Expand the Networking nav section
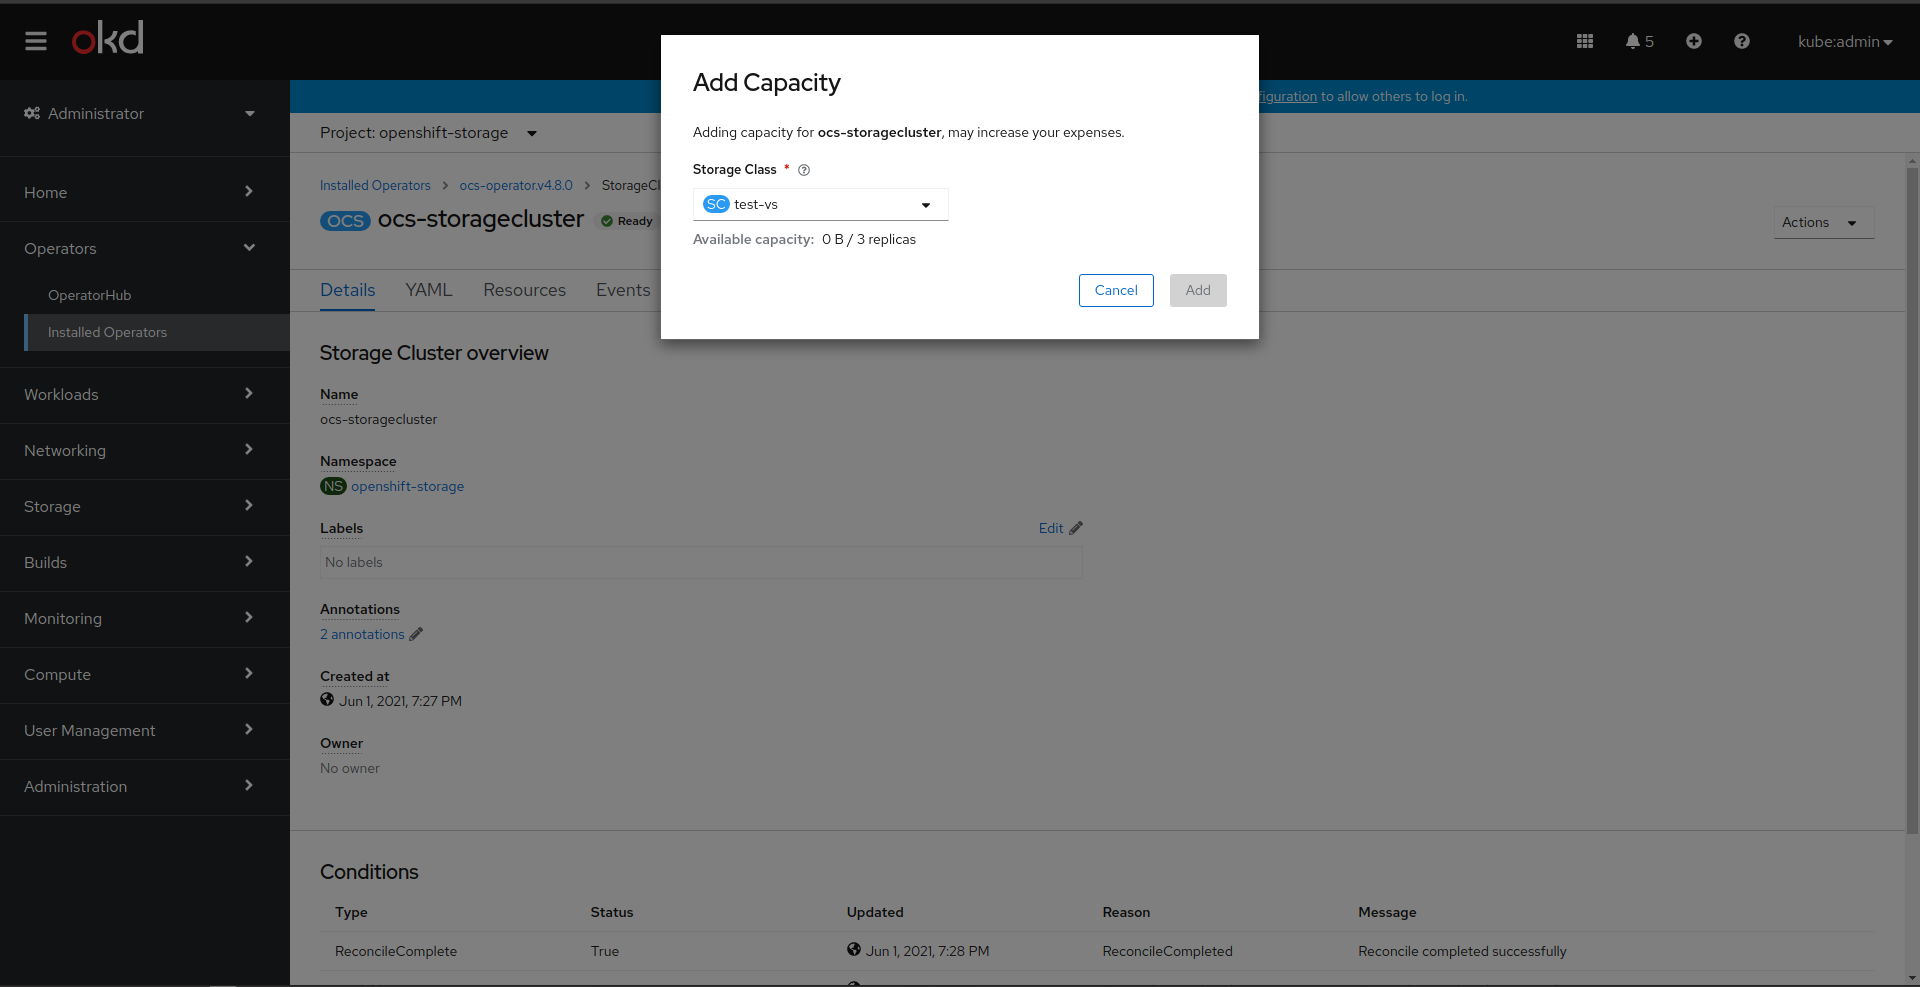This screenshot has width=1920, height=987. tap(145, 450)
